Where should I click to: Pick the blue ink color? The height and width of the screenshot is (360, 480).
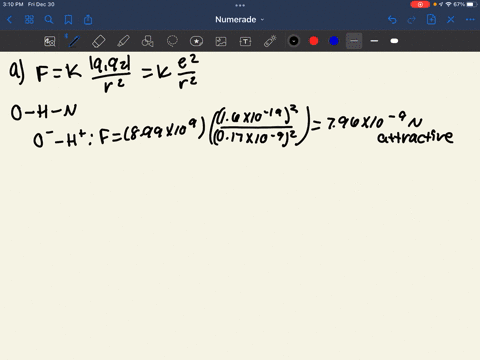click(334, 41)
